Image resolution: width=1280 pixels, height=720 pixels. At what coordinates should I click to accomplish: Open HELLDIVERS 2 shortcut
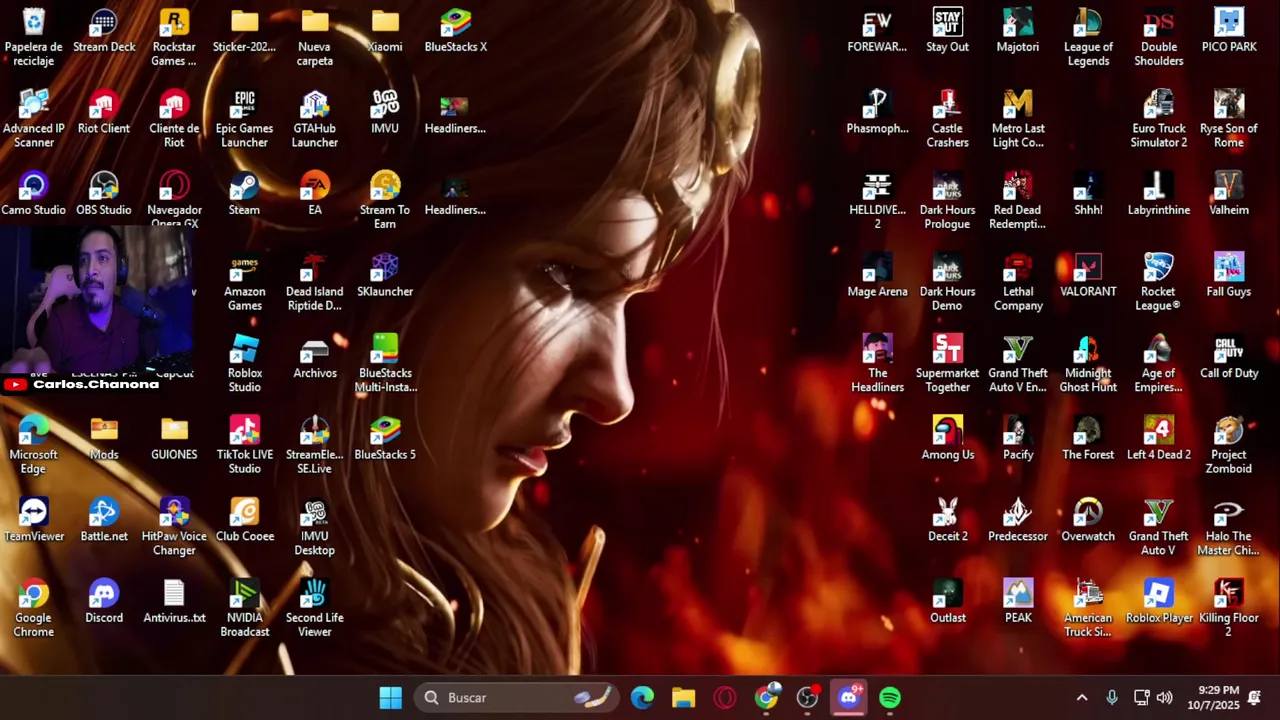tap(877, 201)
